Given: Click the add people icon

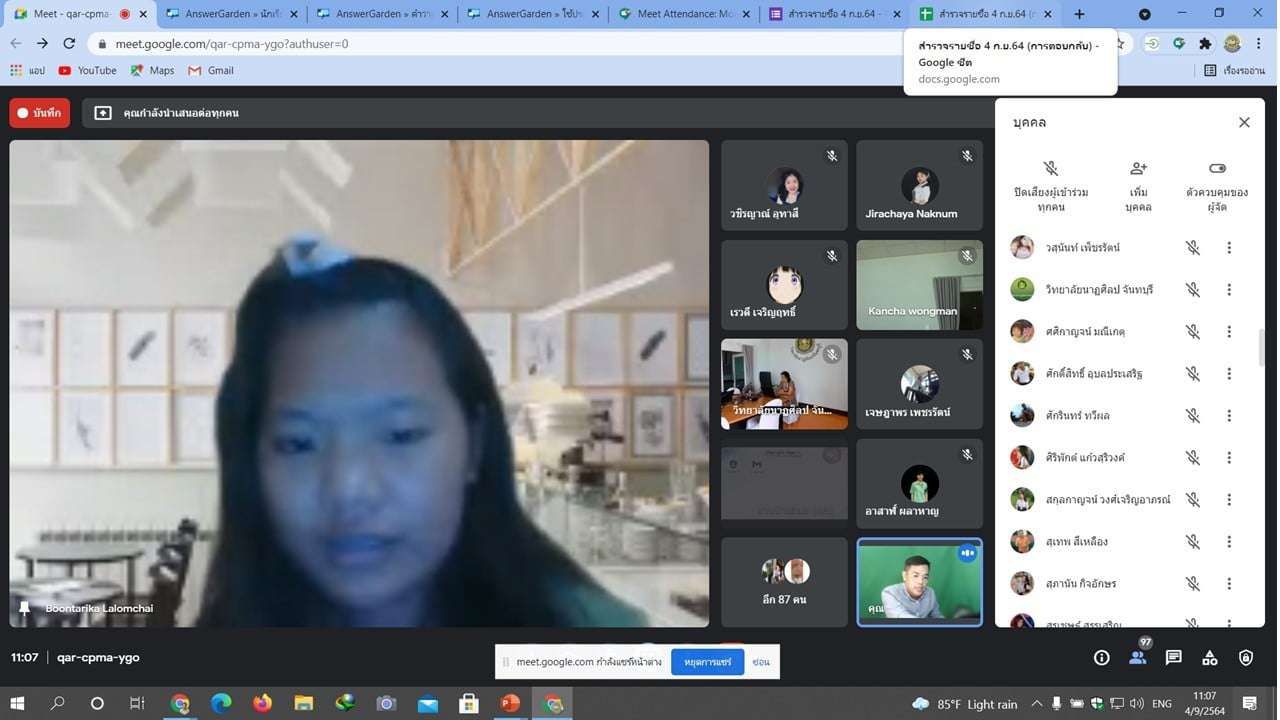Looking at the screenshot, I should coord(1138,169).
